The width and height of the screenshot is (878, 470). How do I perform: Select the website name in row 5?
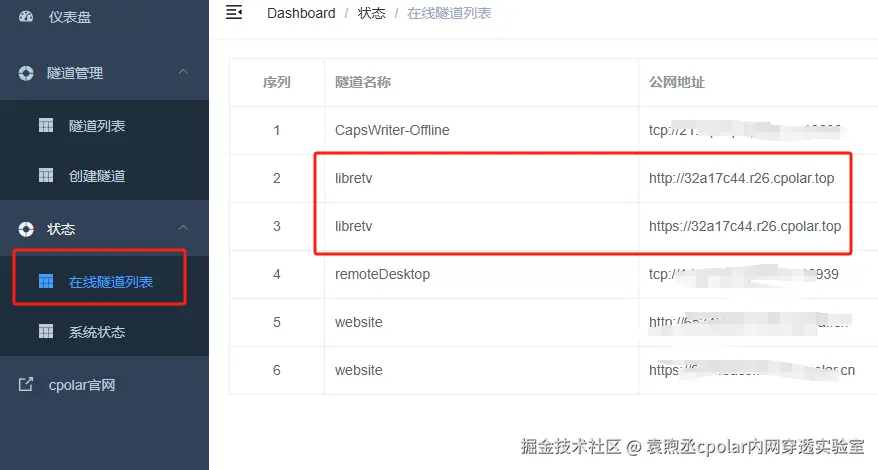(x=358, y=322)
